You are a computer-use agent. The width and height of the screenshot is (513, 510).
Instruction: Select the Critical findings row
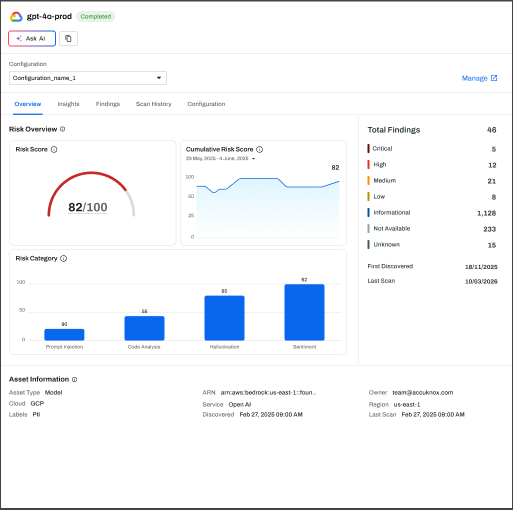tap(432, 149)
